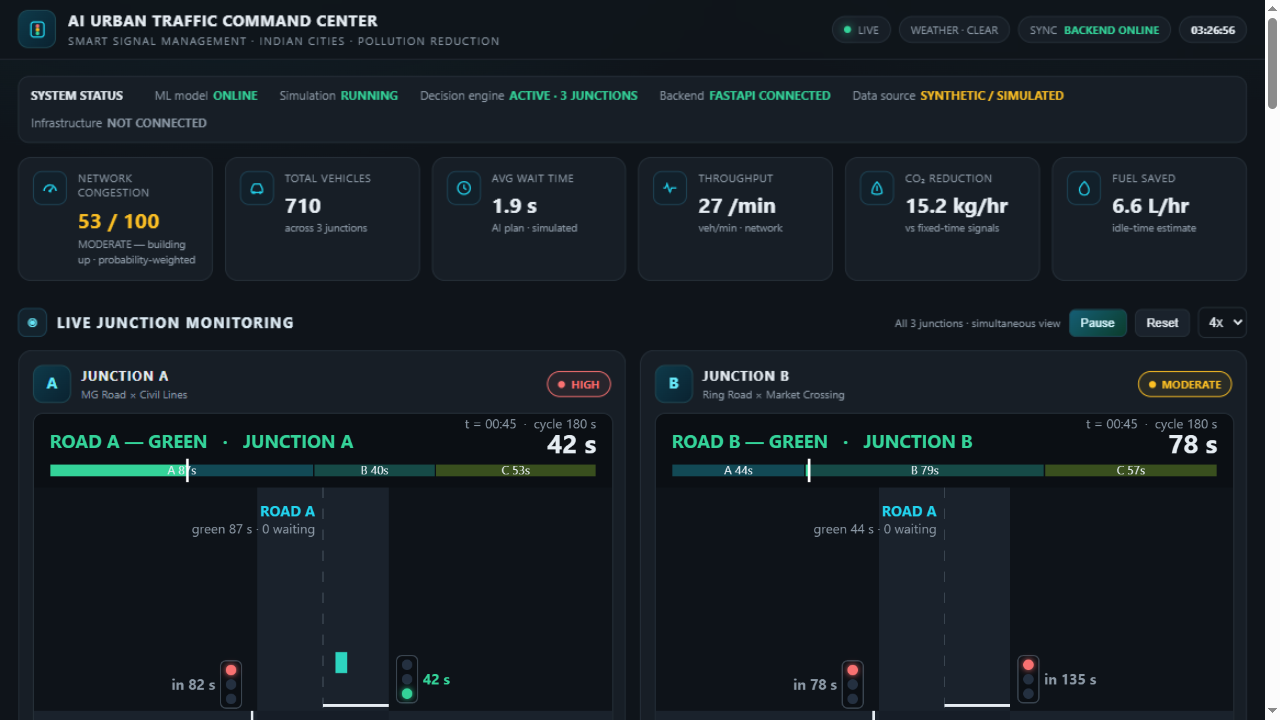This screenshot has width=1280, height=720.
Task: Click the Total Vehicles car icon
Action: pyautogui.click(x=257, y=188)
